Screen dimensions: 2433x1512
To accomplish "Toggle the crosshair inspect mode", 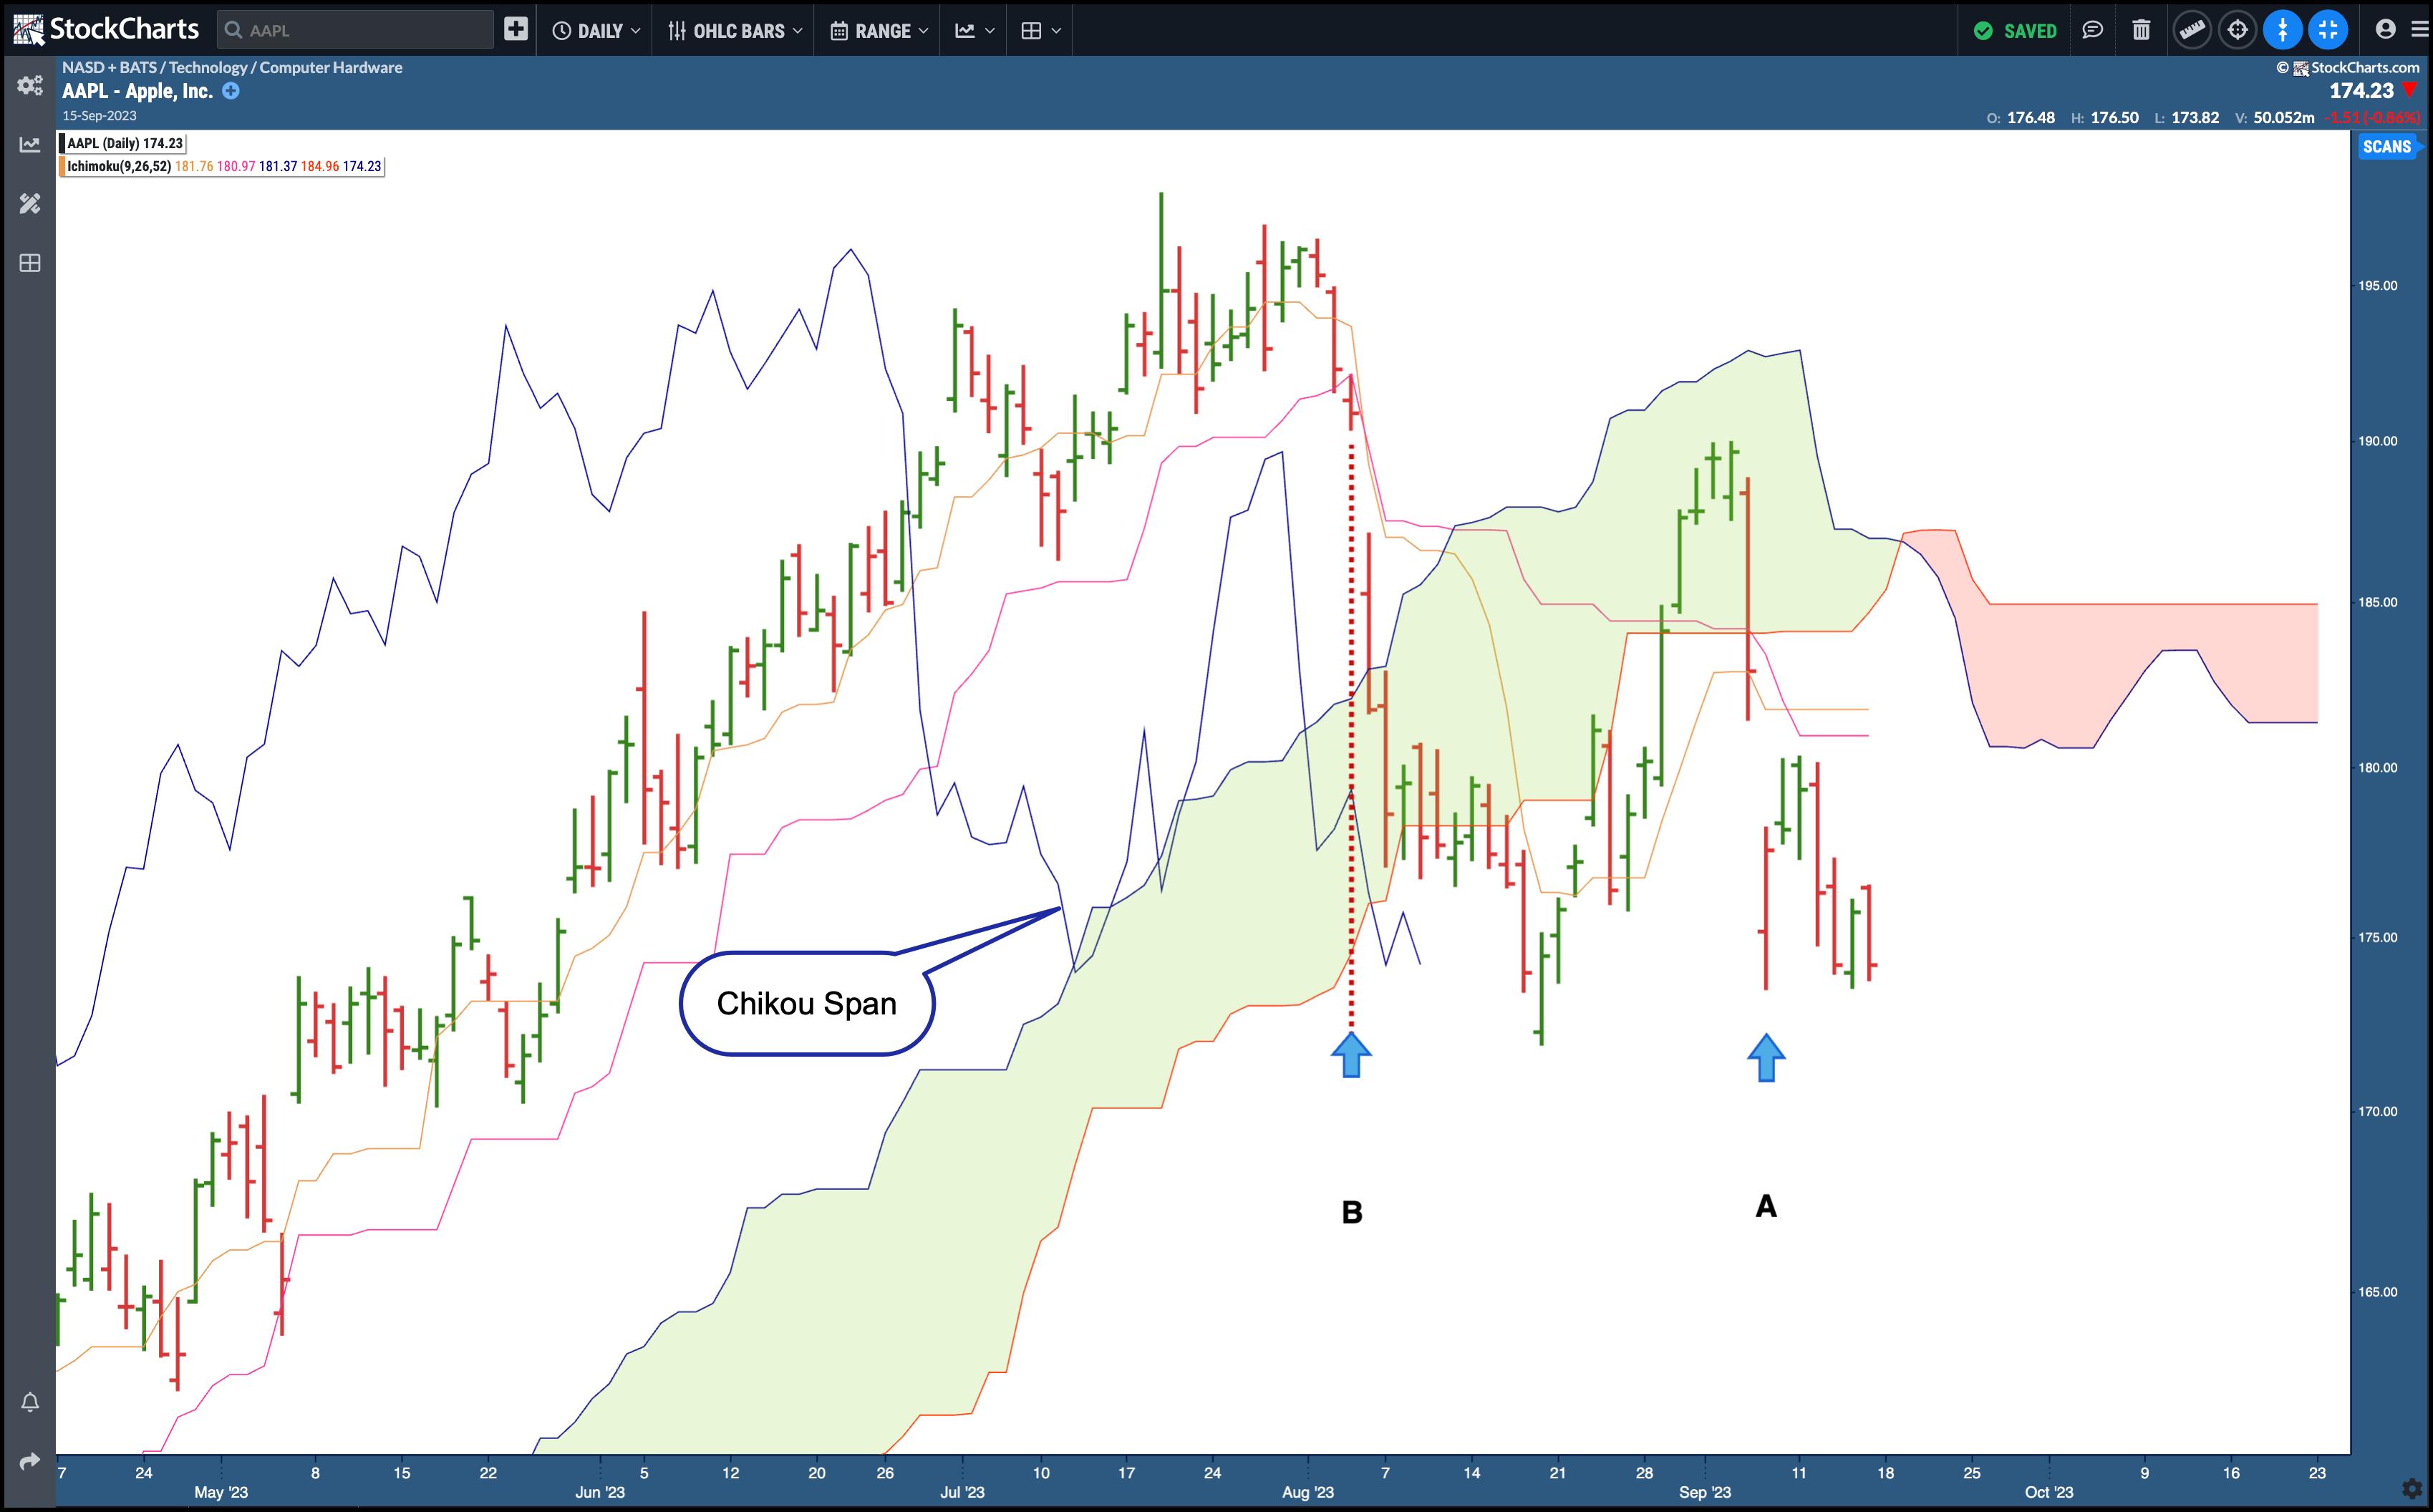I will click(2237, 30).
